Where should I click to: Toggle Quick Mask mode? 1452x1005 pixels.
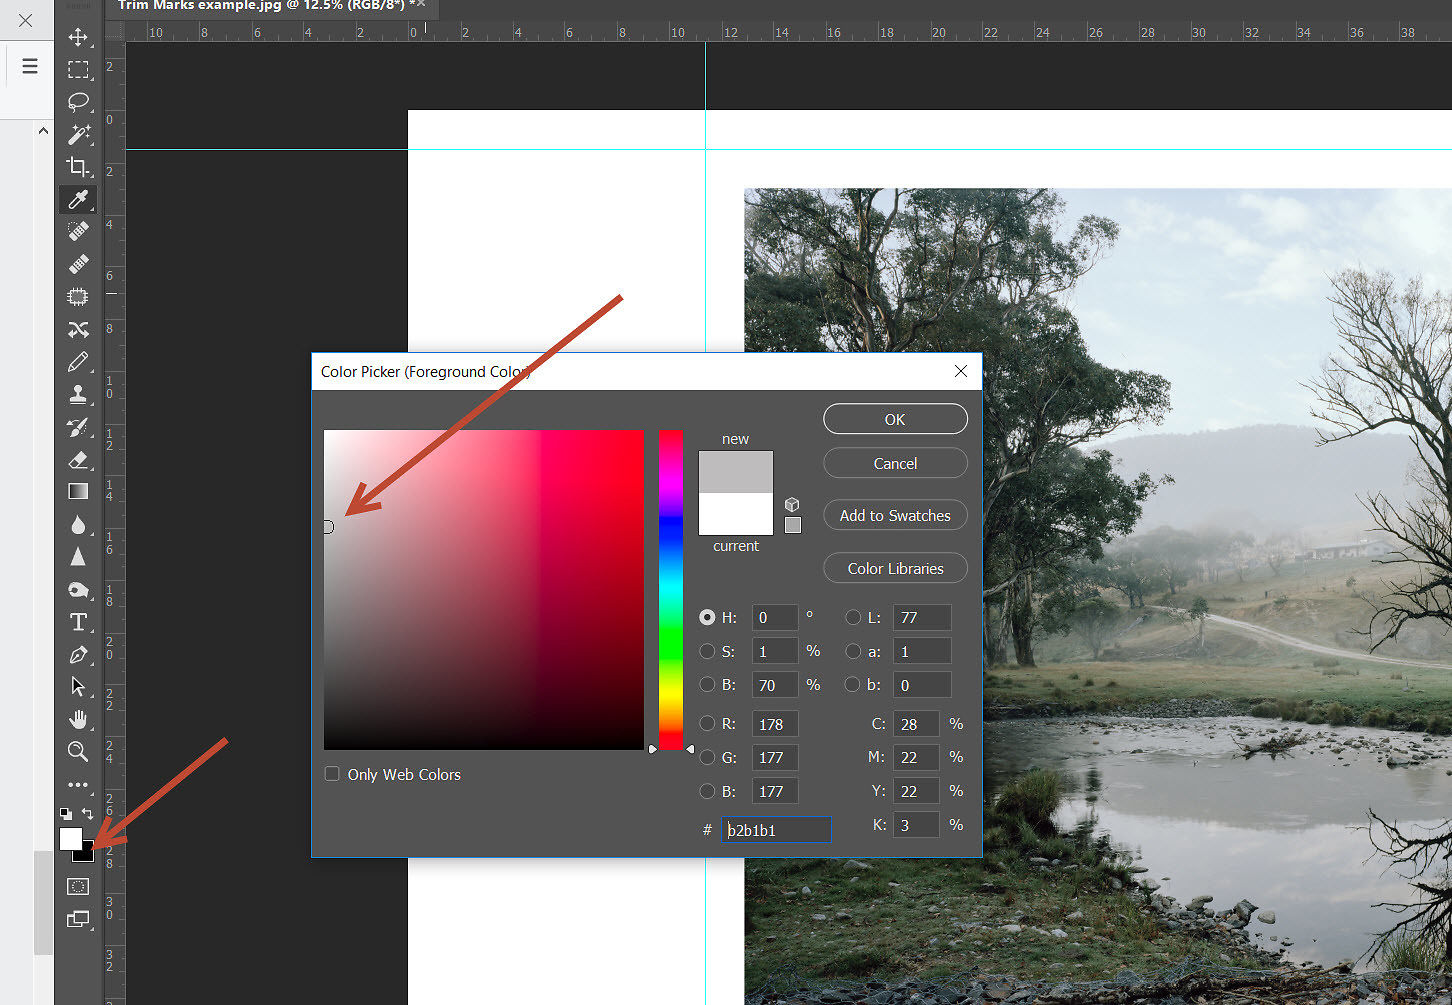point(78,885)
